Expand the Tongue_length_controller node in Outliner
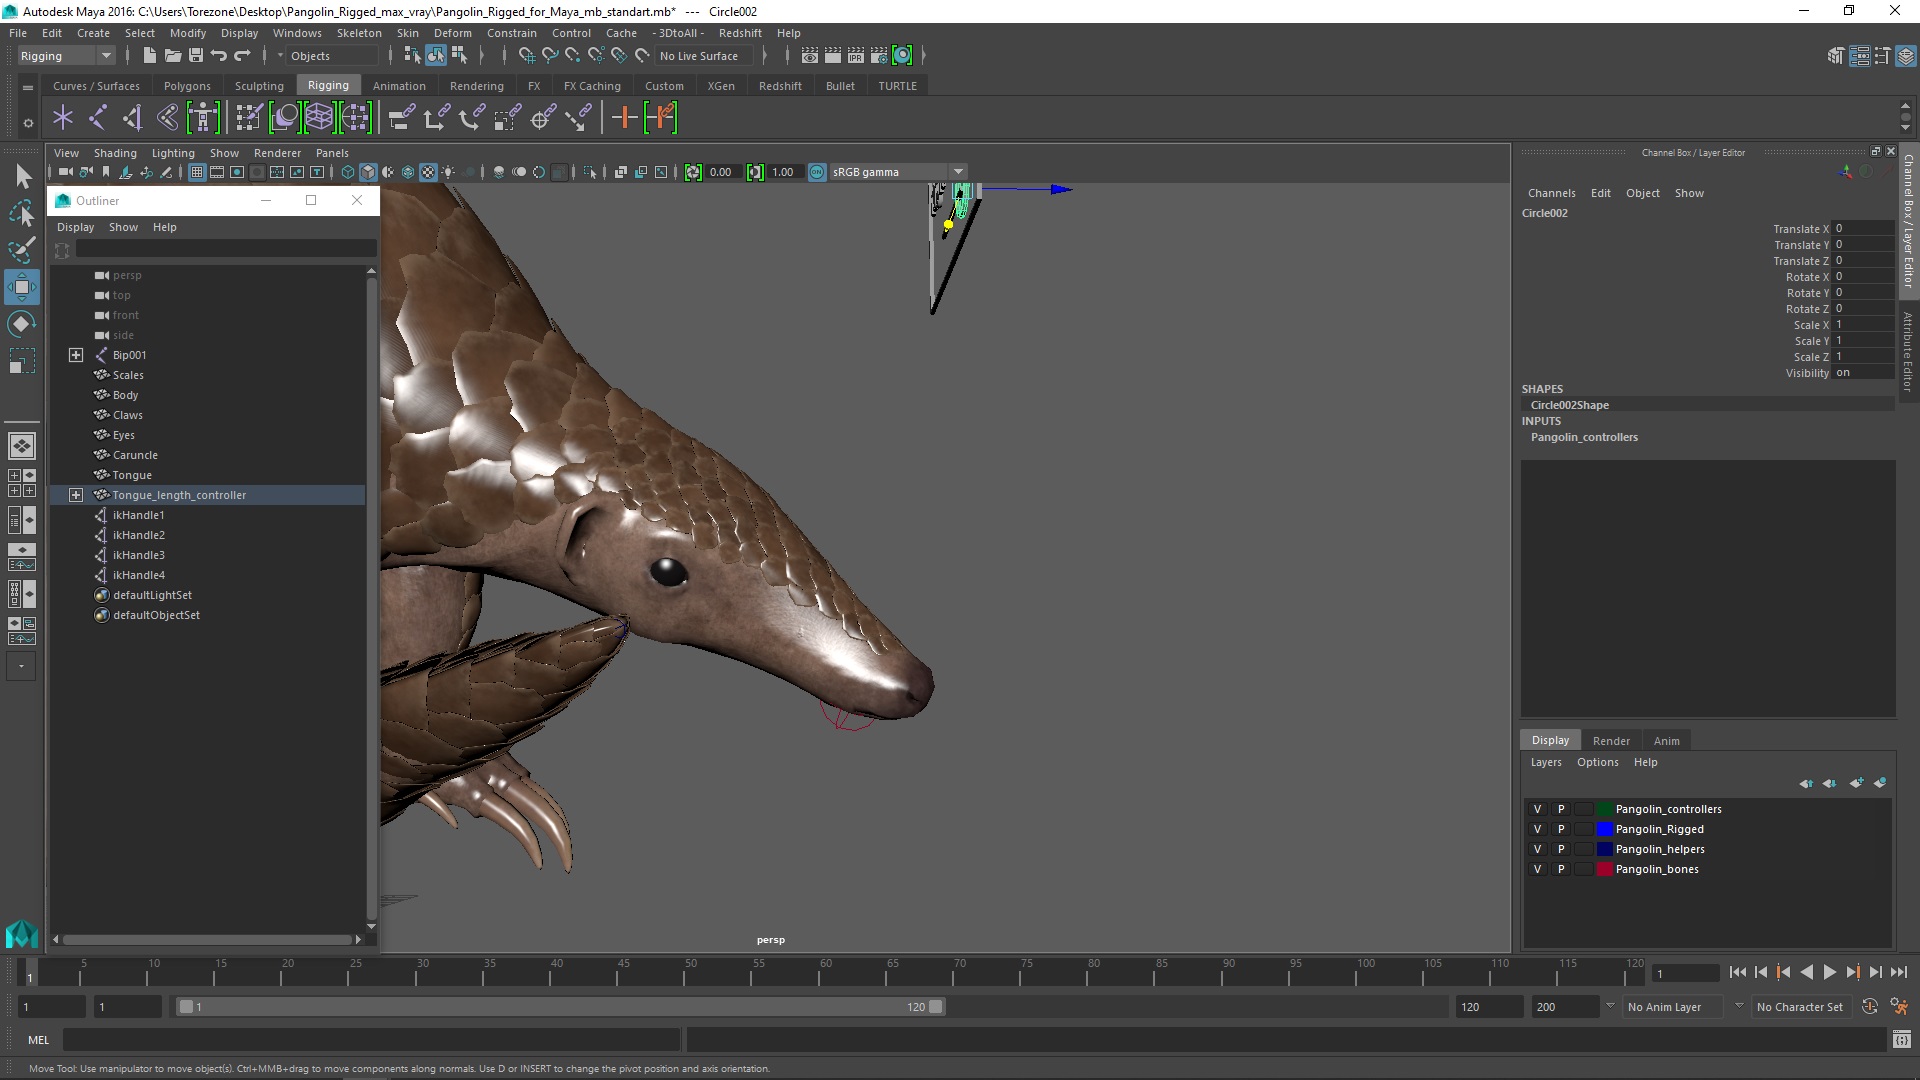1920x1080 pixels. [x=76, y=495]
